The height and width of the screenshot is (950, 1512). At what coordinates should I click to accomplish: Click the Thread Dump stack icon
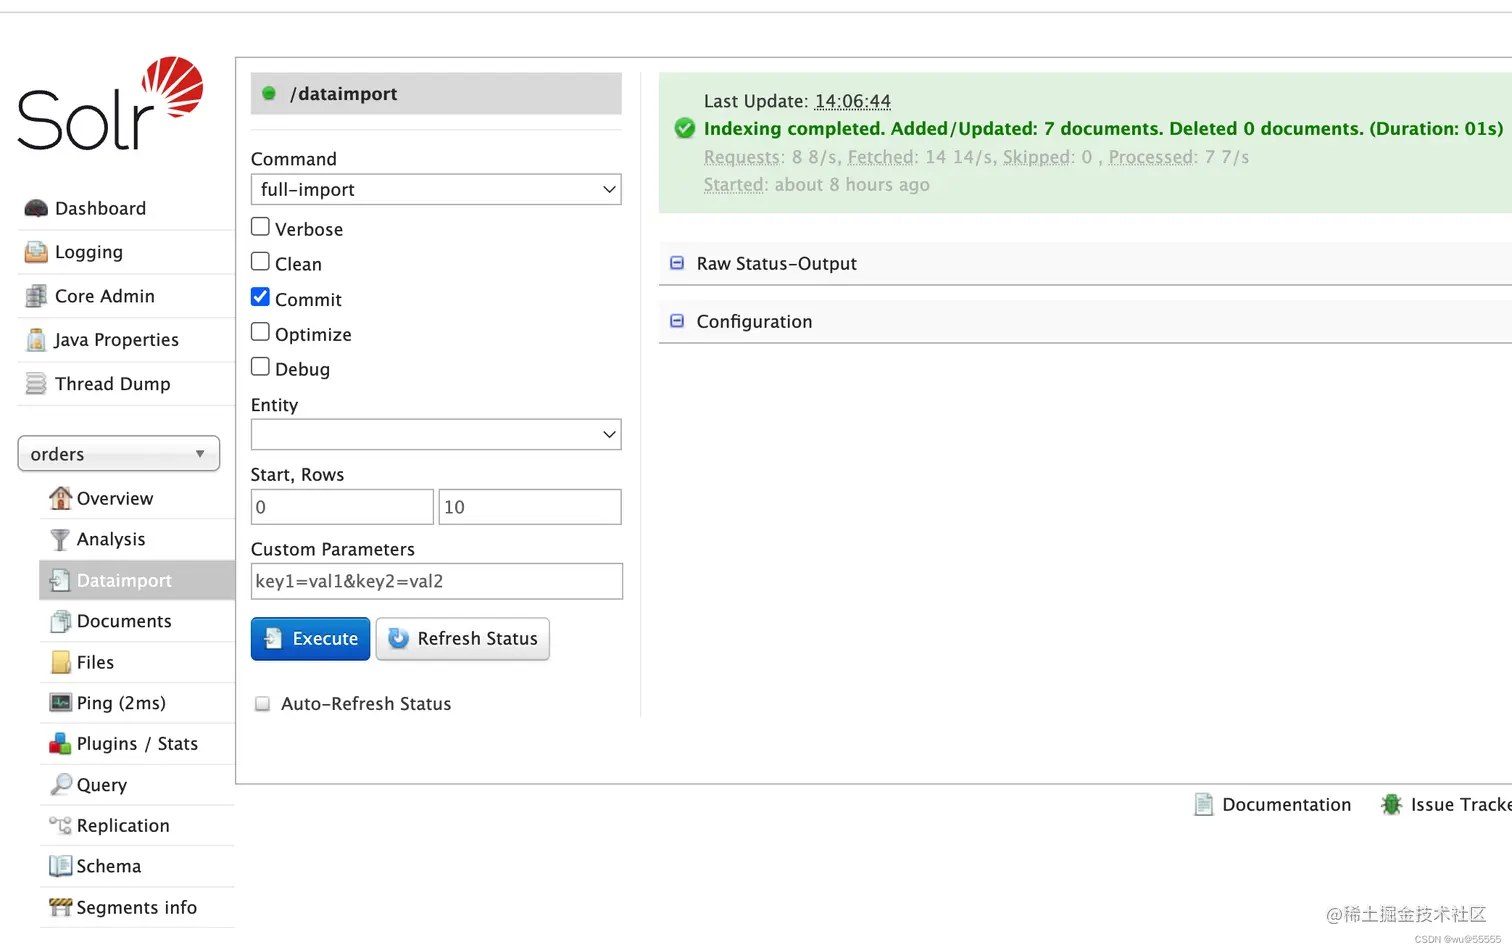[36, 384]
